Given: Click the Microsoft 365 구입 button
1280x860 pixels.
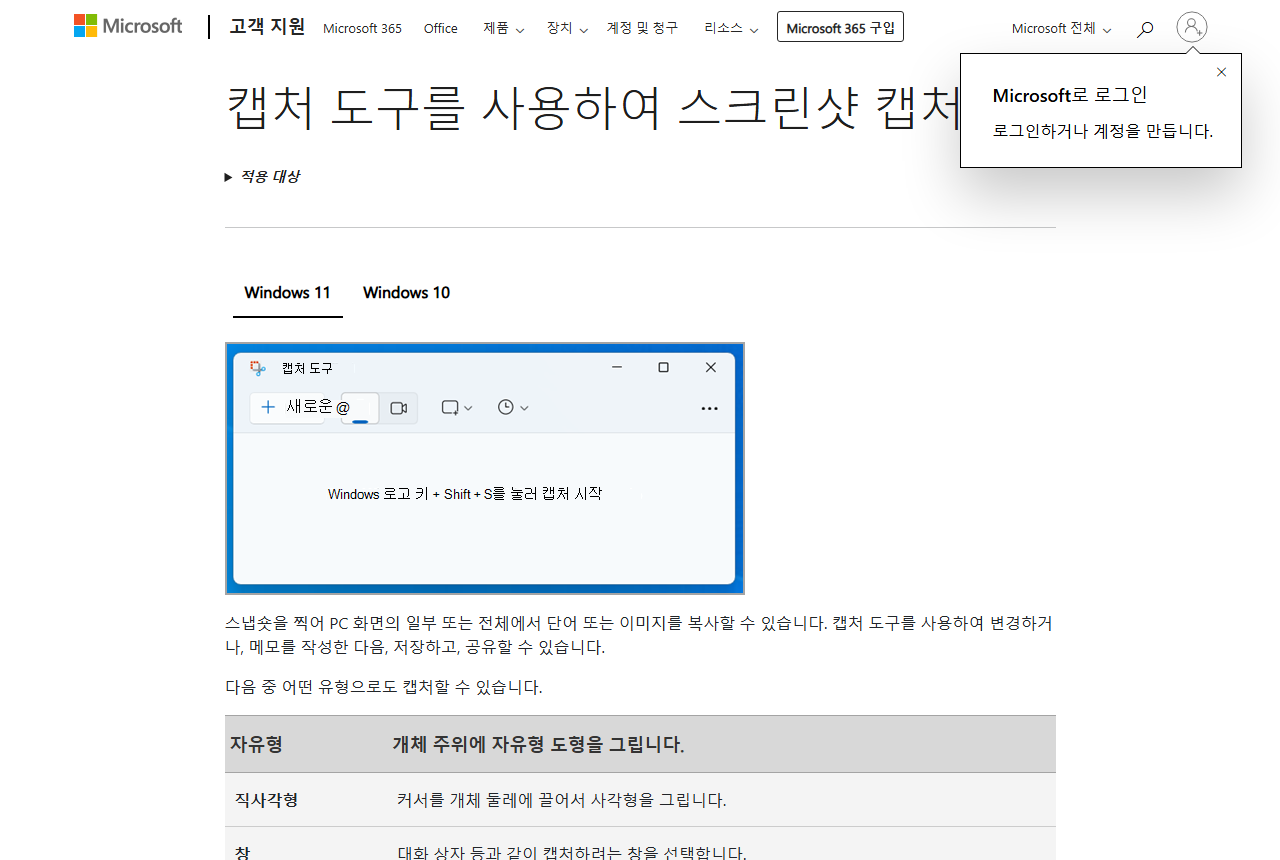Looking at the screenshot, I should 840,27.
